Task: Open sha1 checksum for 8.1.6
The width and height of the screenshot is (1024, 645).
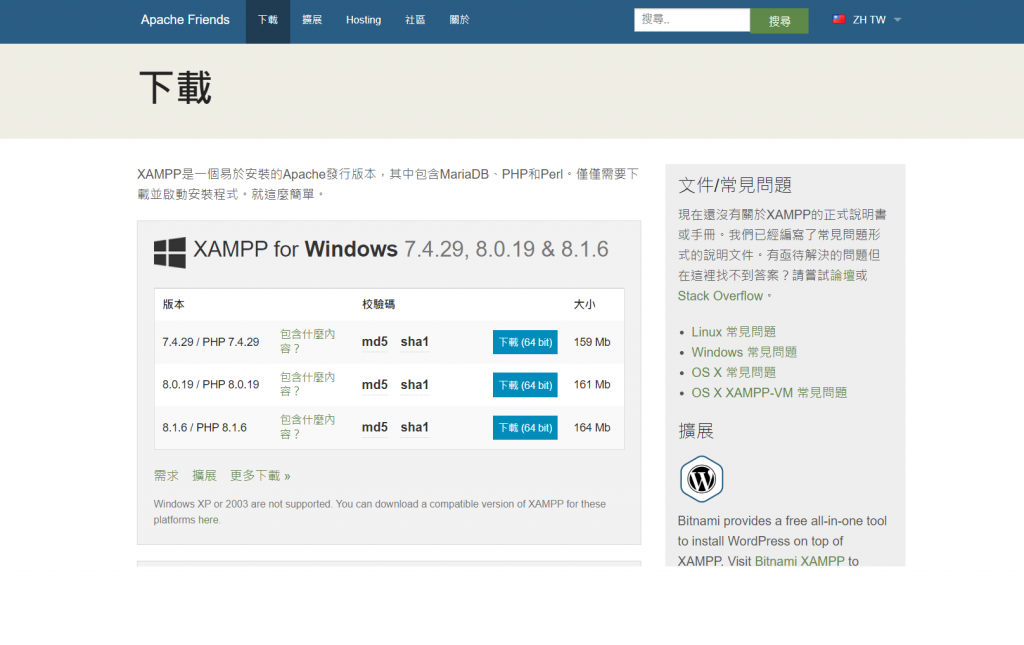Action: pos(415,428)
